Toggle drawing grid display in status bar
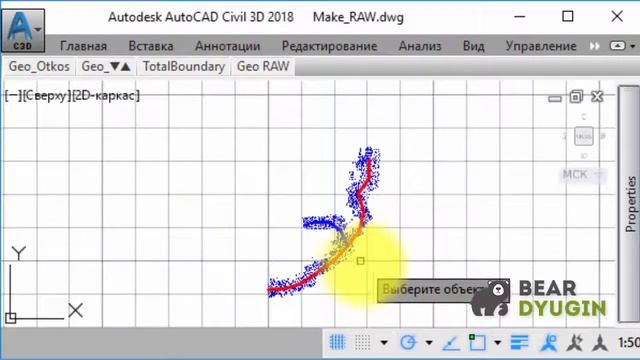 [x=337, y=342]
